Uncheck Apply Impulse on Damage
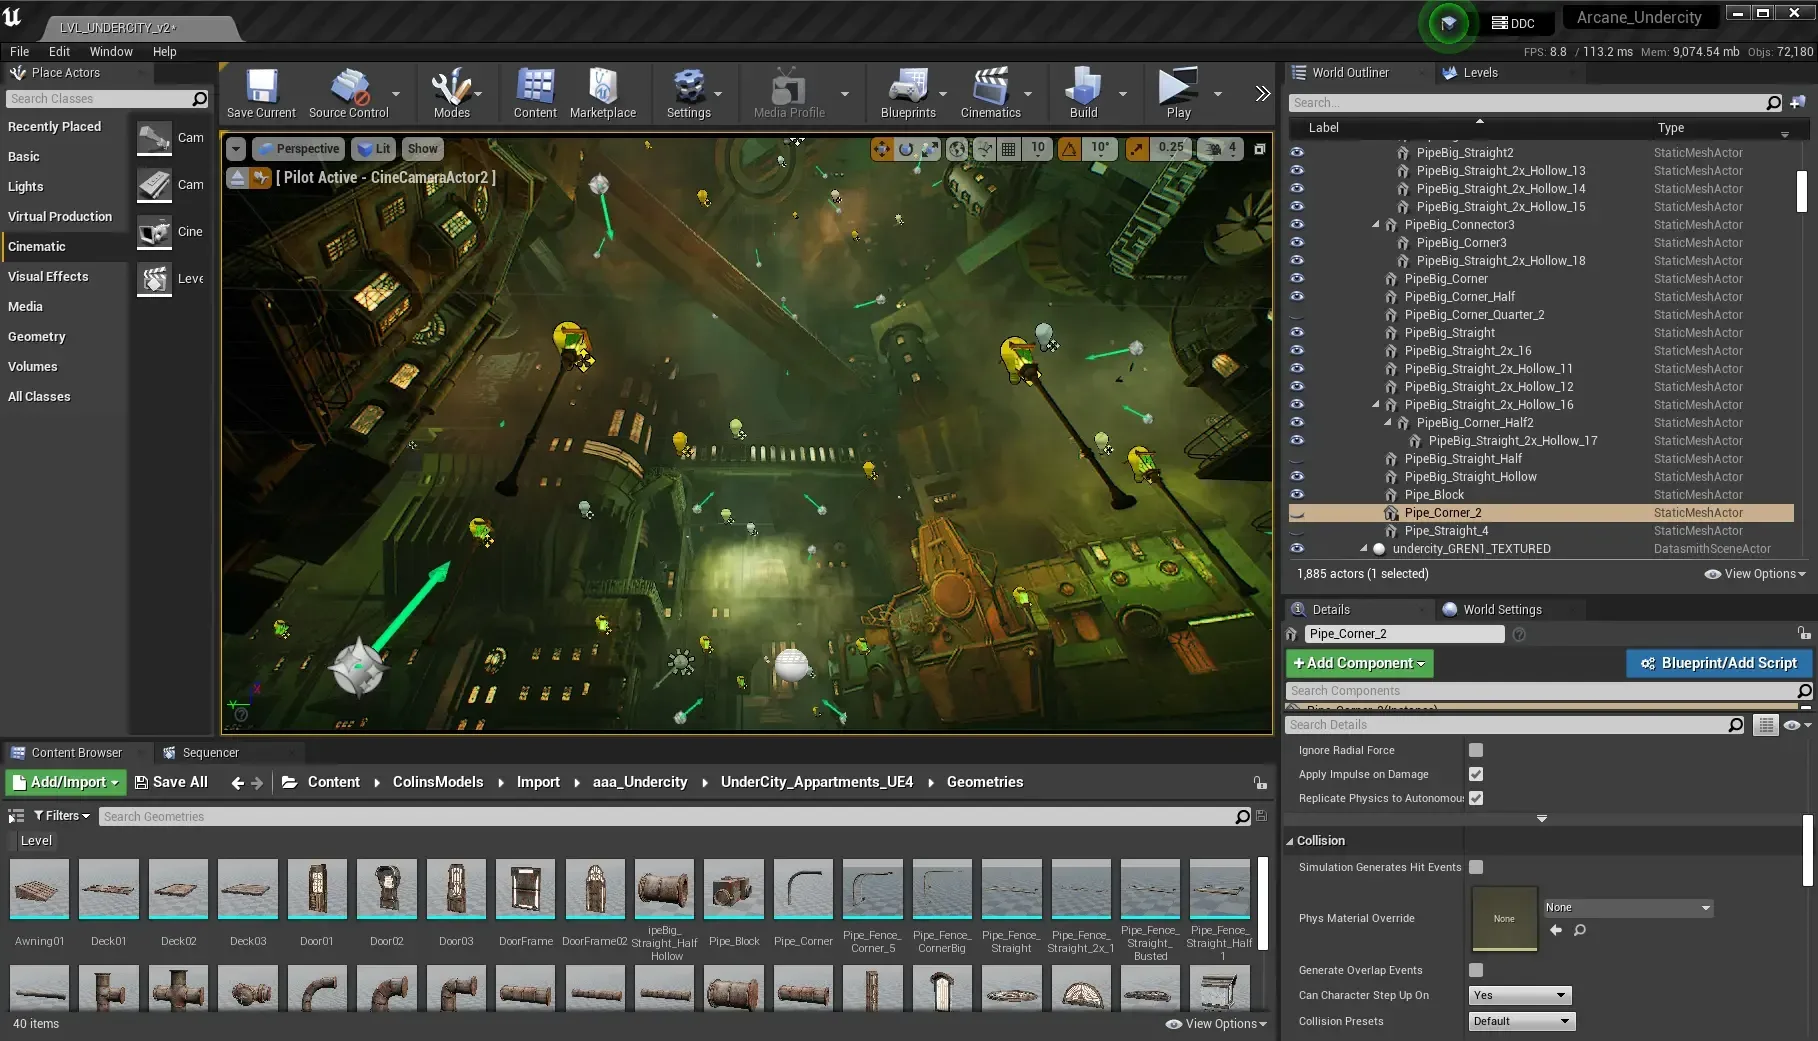The height and width of the screenshot is (1041, 1818). pyautogui.click(x=1476, y=774)
